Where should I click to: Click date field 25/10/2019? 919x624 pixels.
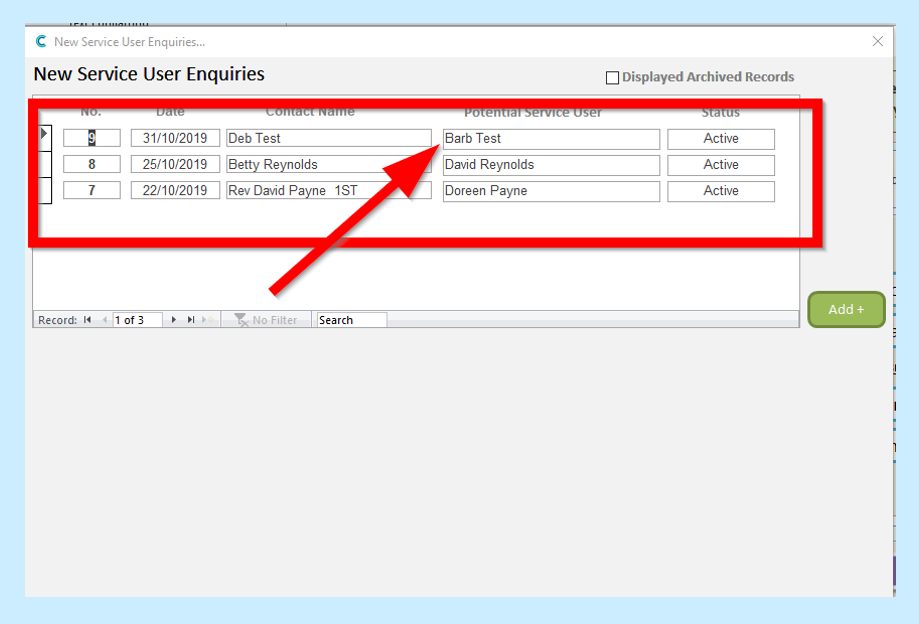pyautogui.click(x=175, y=165)
